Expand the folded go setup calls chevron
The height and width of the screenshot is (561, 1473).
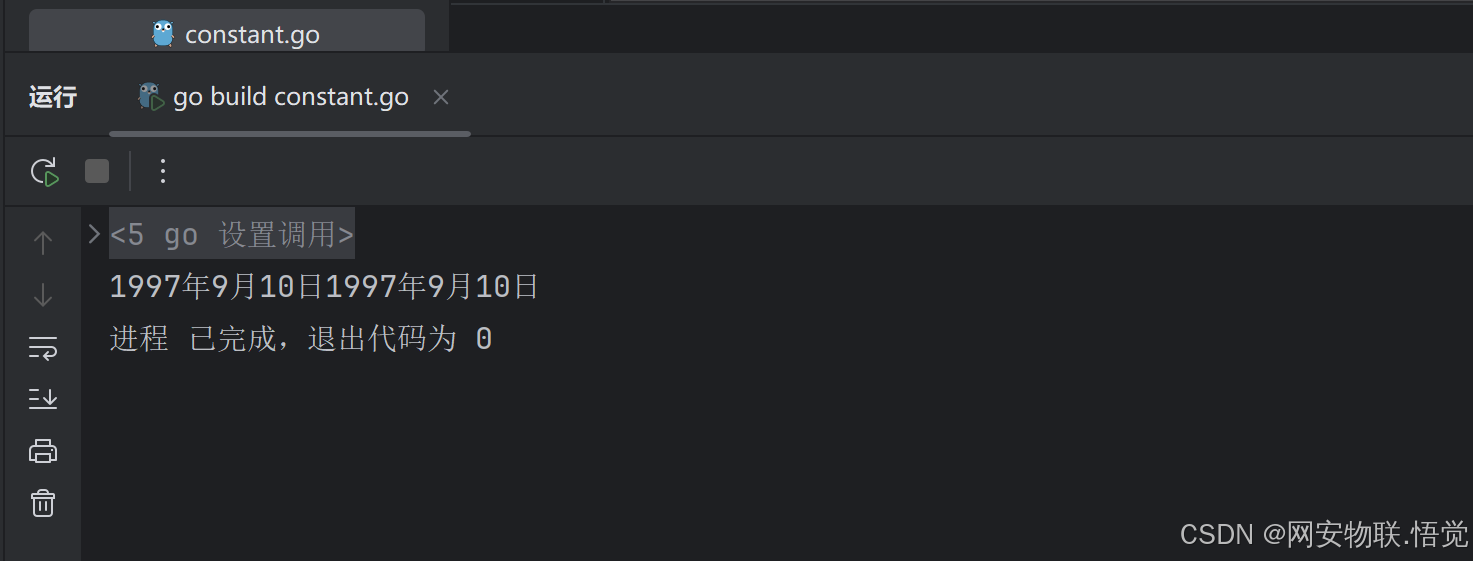coord(94,234)
